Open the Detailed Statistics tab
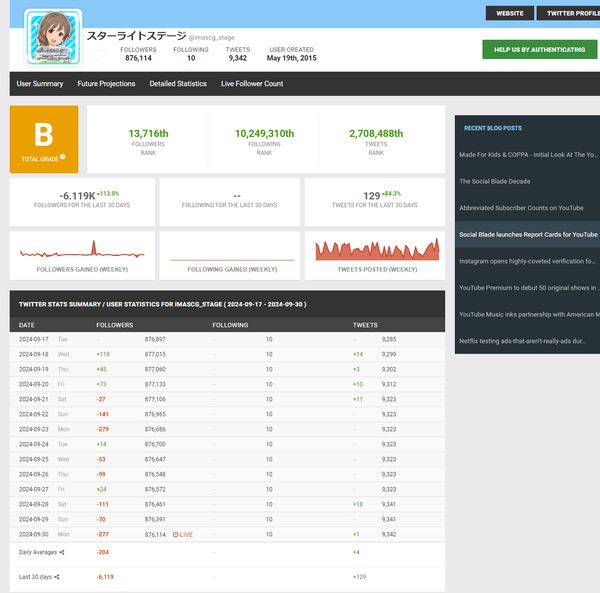Screen dimensions: 600x593 [178, 83]
